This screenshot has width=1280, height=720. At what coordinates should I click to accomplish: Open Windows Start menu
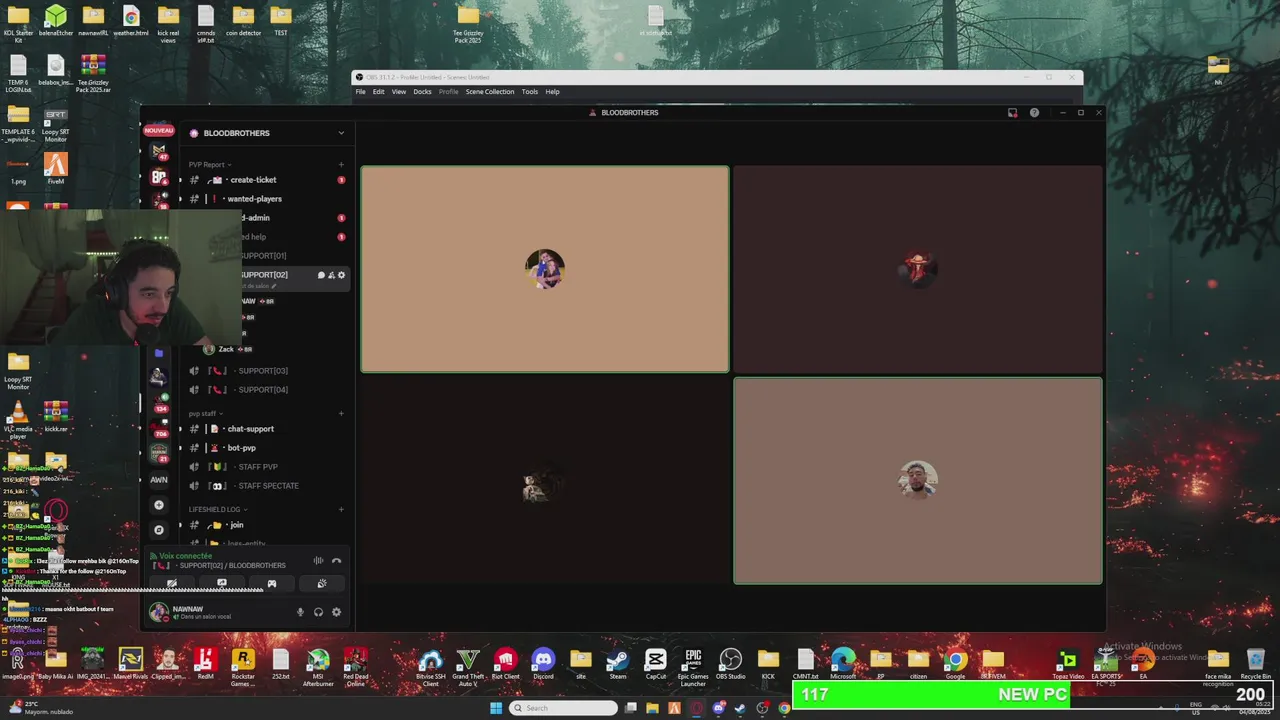496,708
